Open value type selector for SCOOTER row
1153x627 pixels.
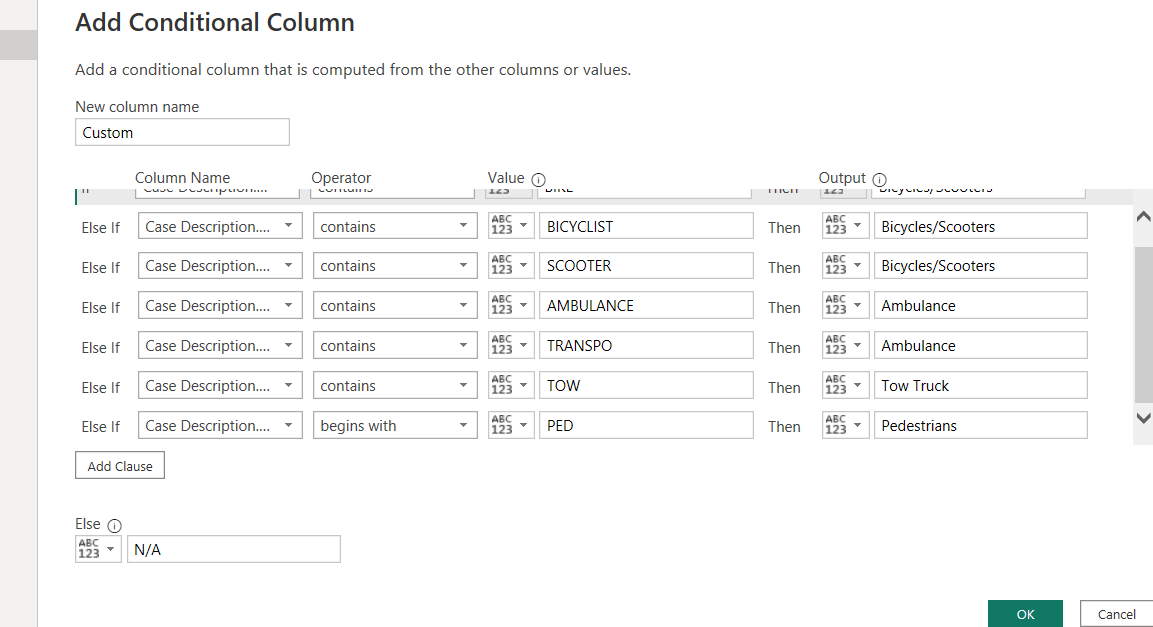point(510,265)
